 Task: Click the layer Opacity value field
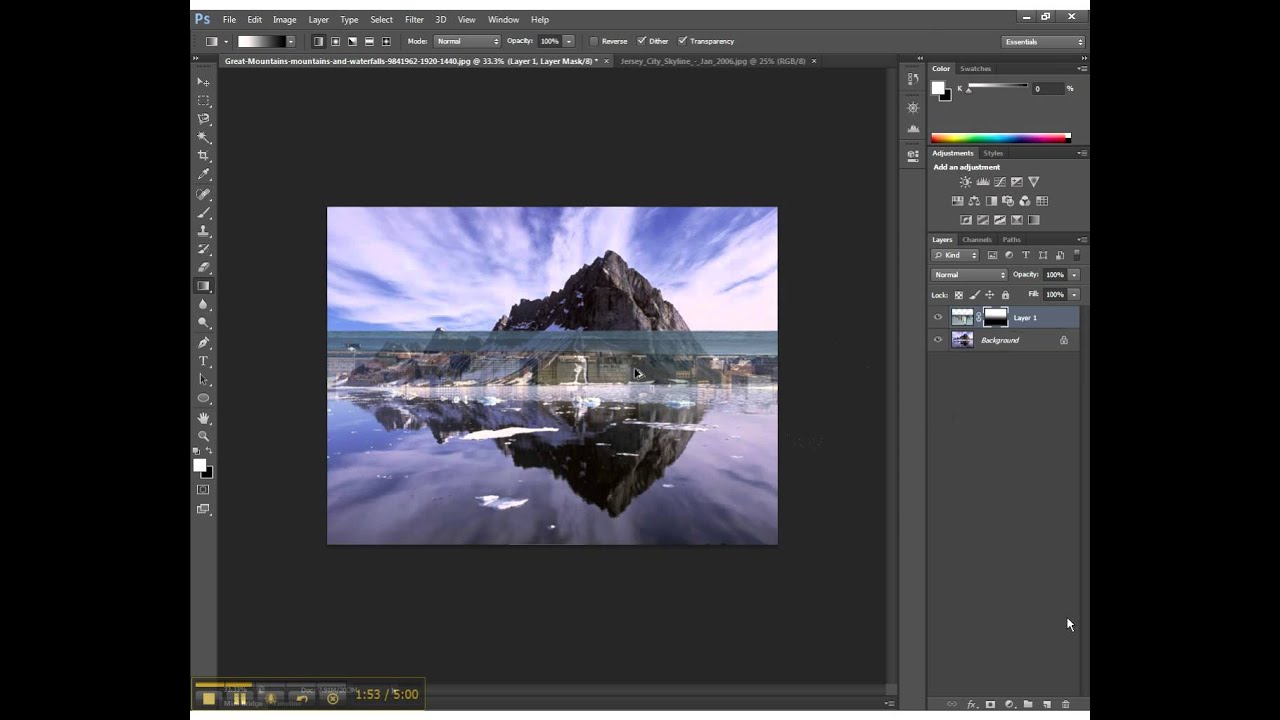1055,275
